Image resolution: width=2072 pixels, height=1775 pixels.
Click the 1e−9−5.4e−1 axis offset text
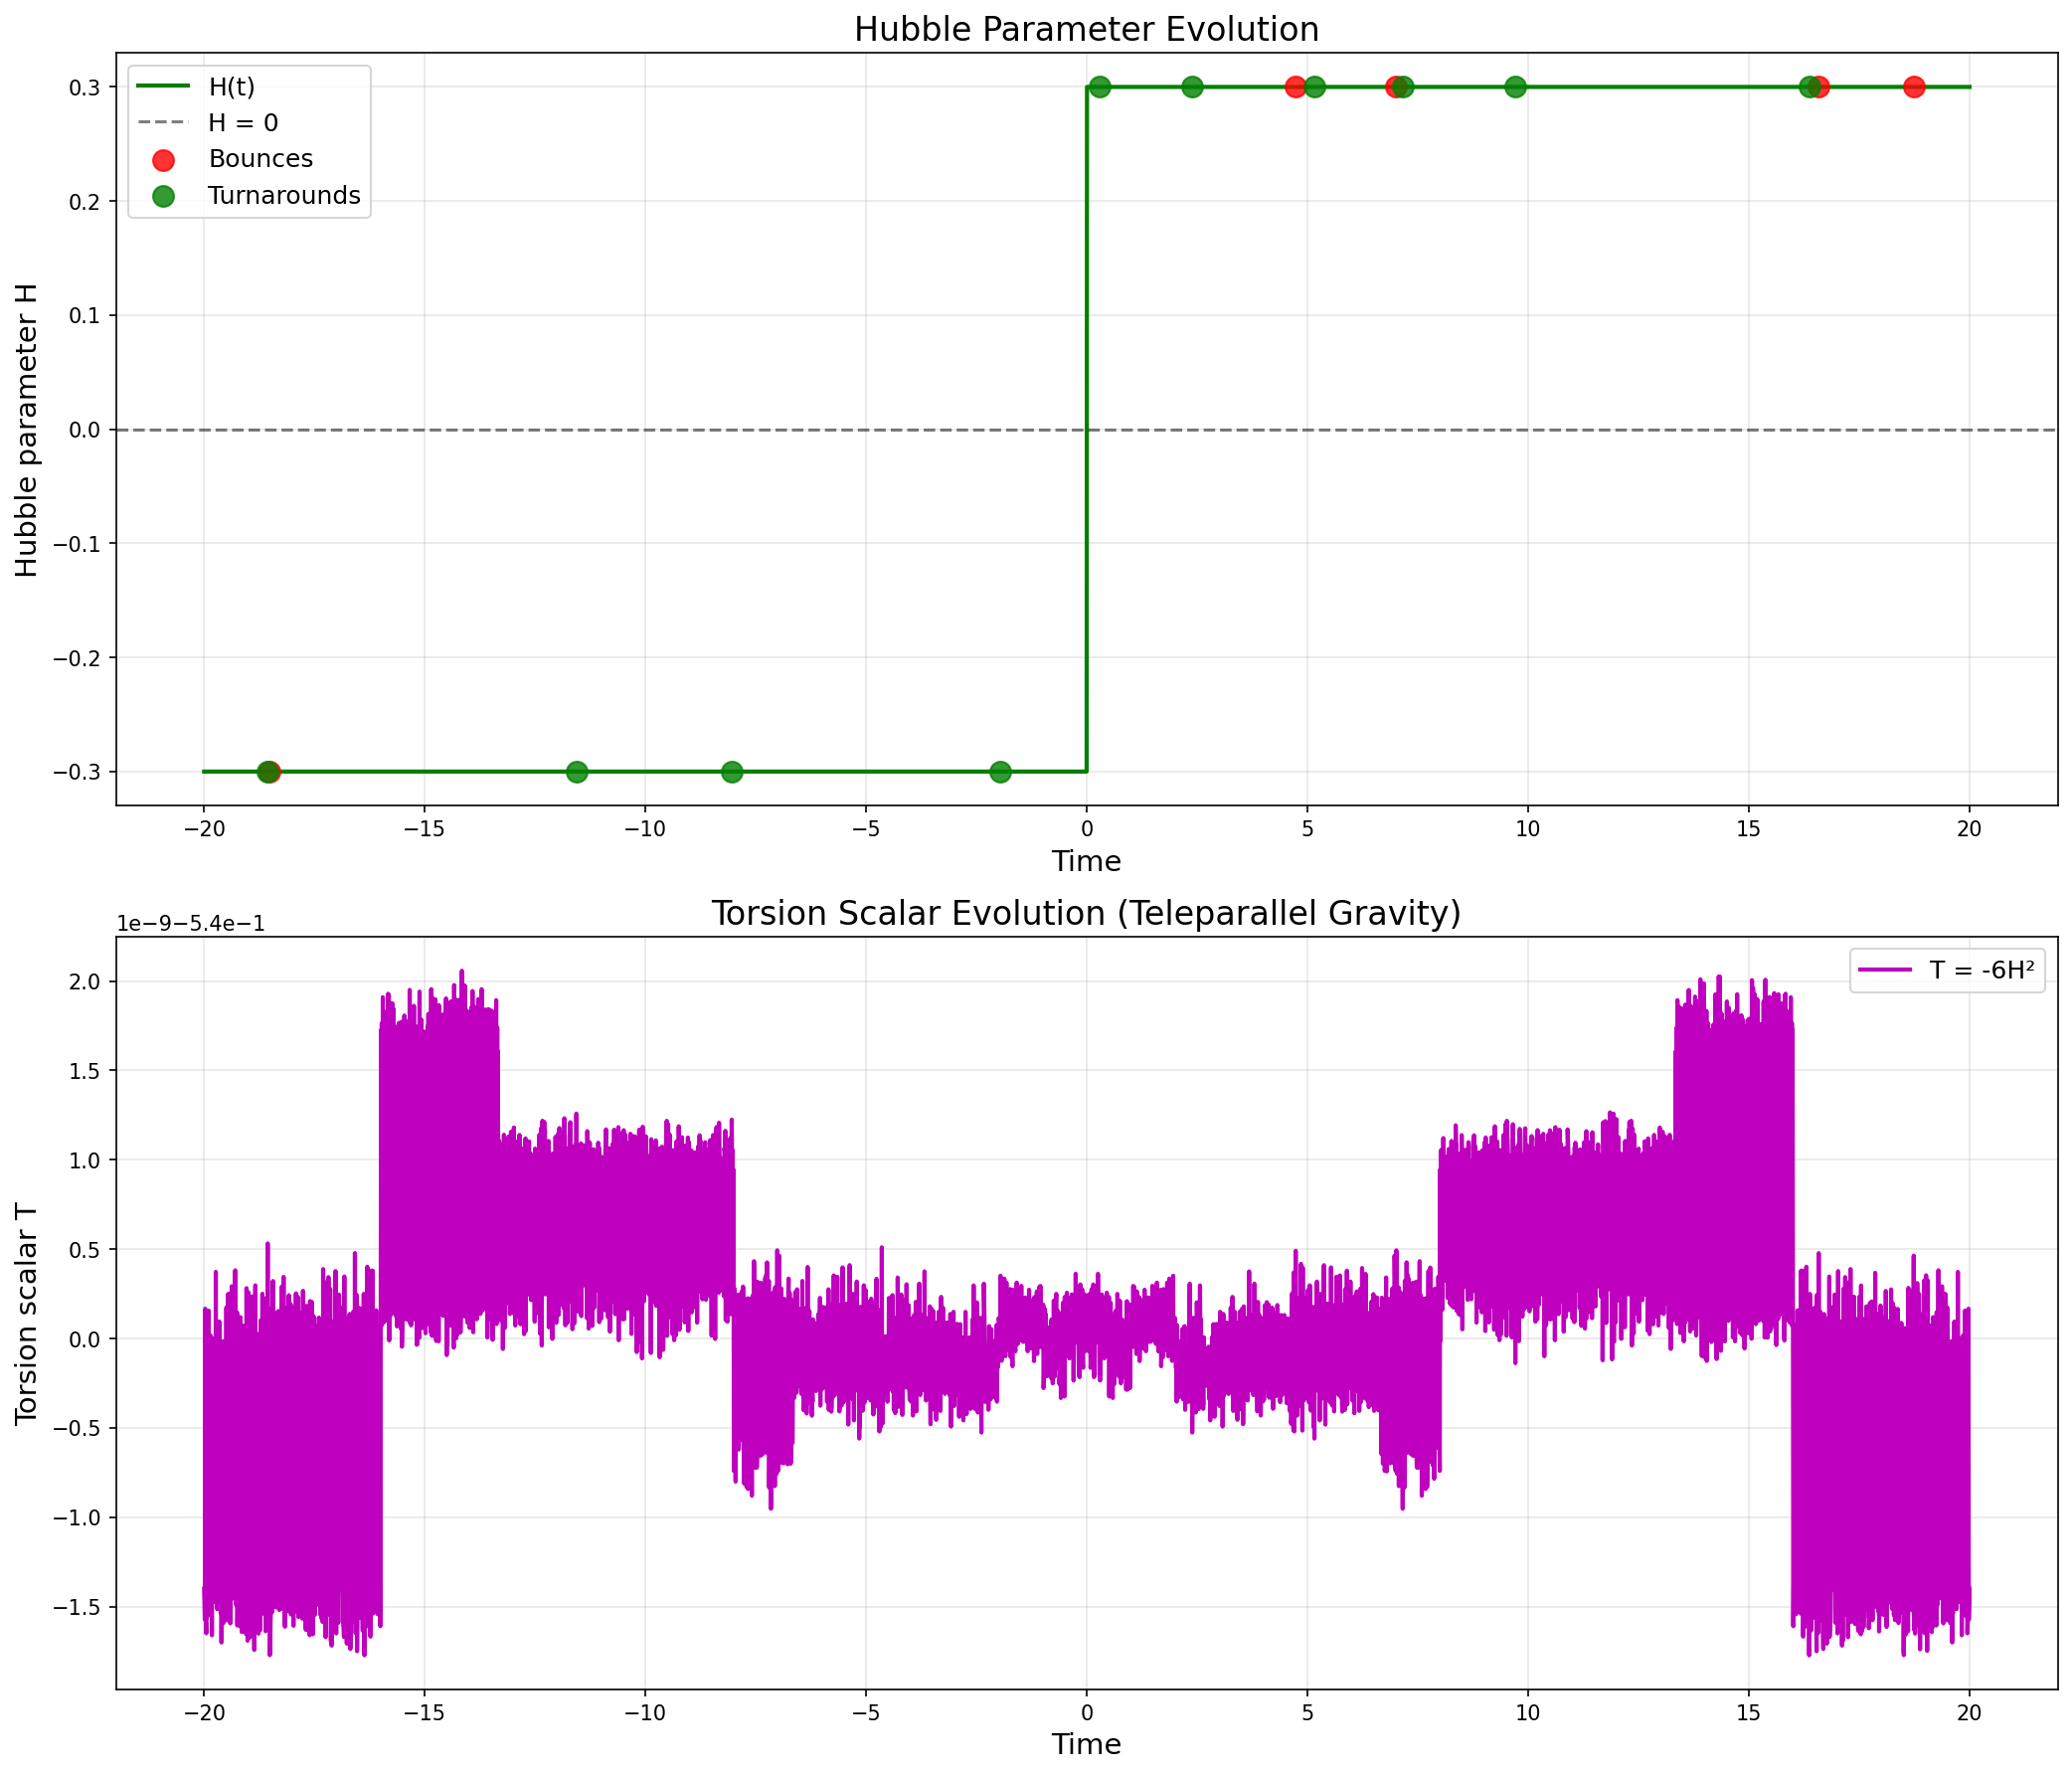[191, 924]
